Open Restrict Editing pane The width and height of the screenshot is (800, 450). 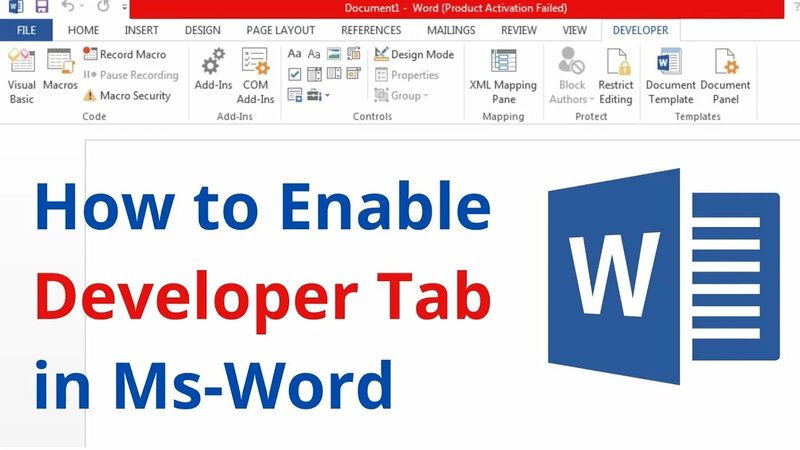pos(616,76)
